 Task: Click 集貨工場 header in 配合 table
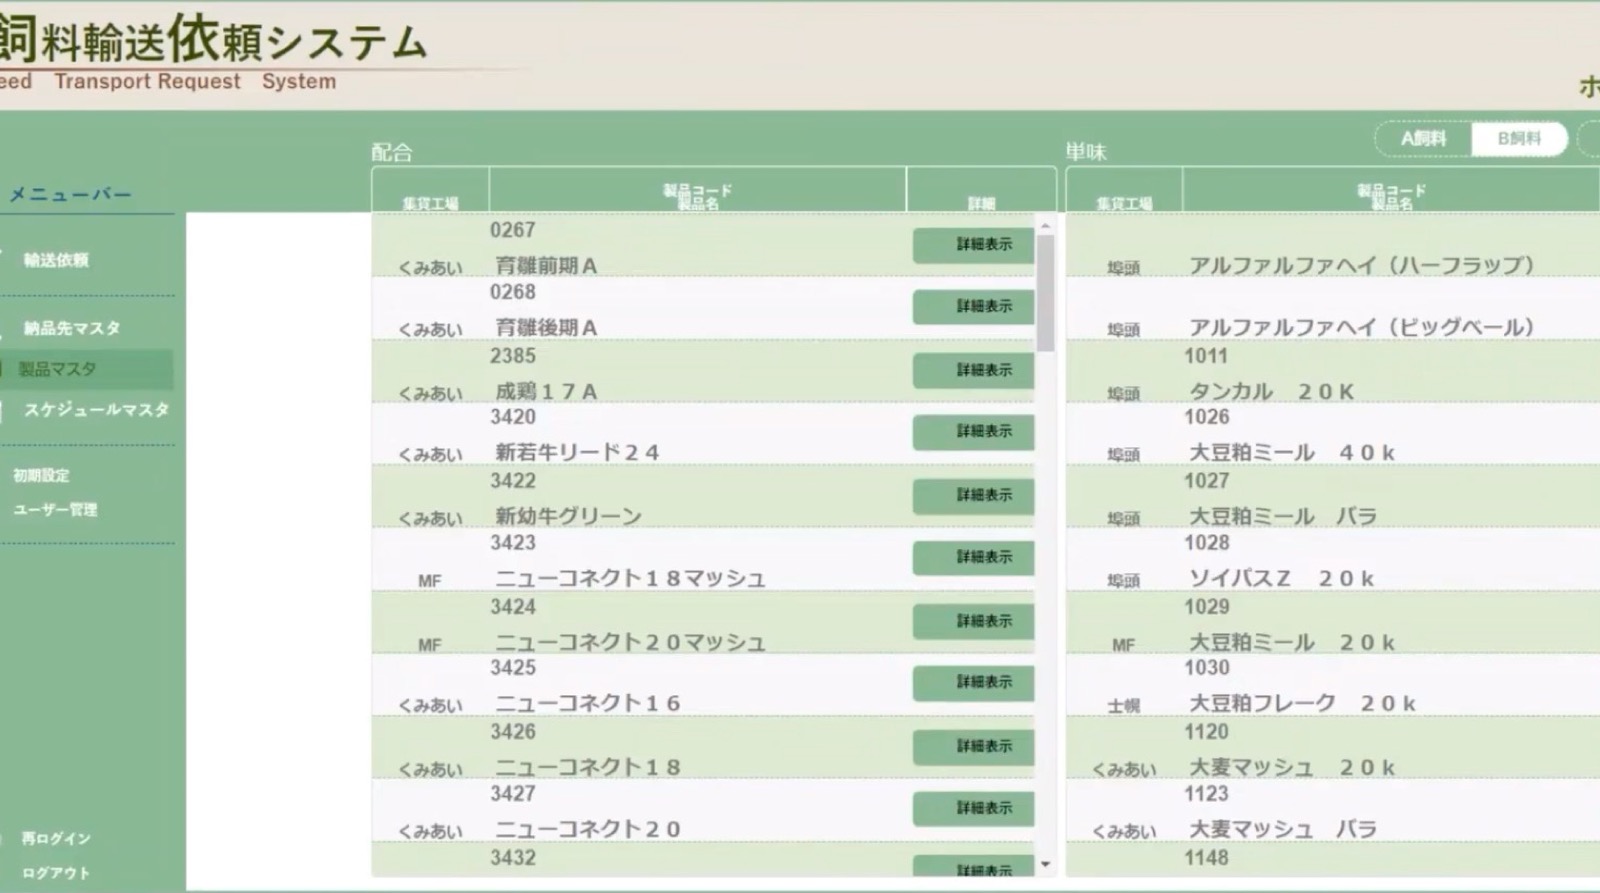(430, 203)
